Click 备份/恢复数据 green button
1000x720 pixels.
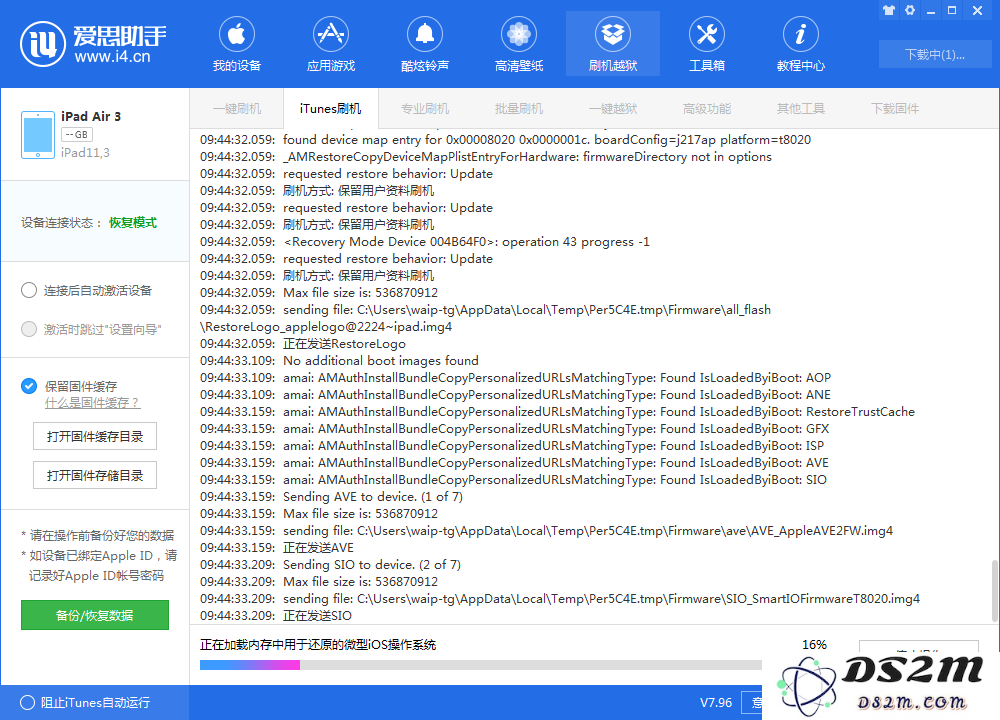tap(94, 615)
